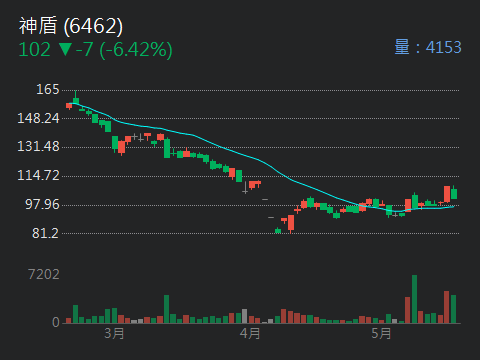Select the price change text -7 (-6.42%)
Image resolution: width=480 pixels, height=360 pixels.
(x=124, y=49)
